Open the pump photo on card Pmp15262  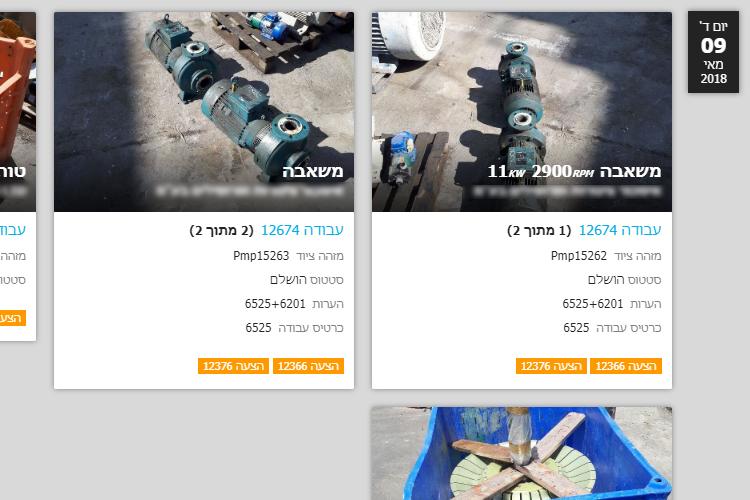coord(522,111)
